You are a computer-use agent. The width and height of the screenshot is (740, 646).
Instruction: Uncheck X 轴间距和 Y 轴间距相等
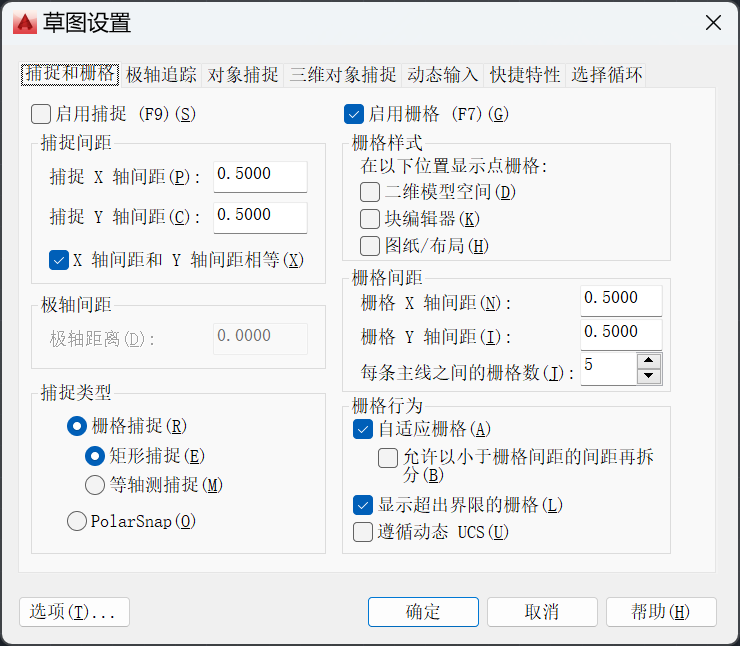[59, 260]
